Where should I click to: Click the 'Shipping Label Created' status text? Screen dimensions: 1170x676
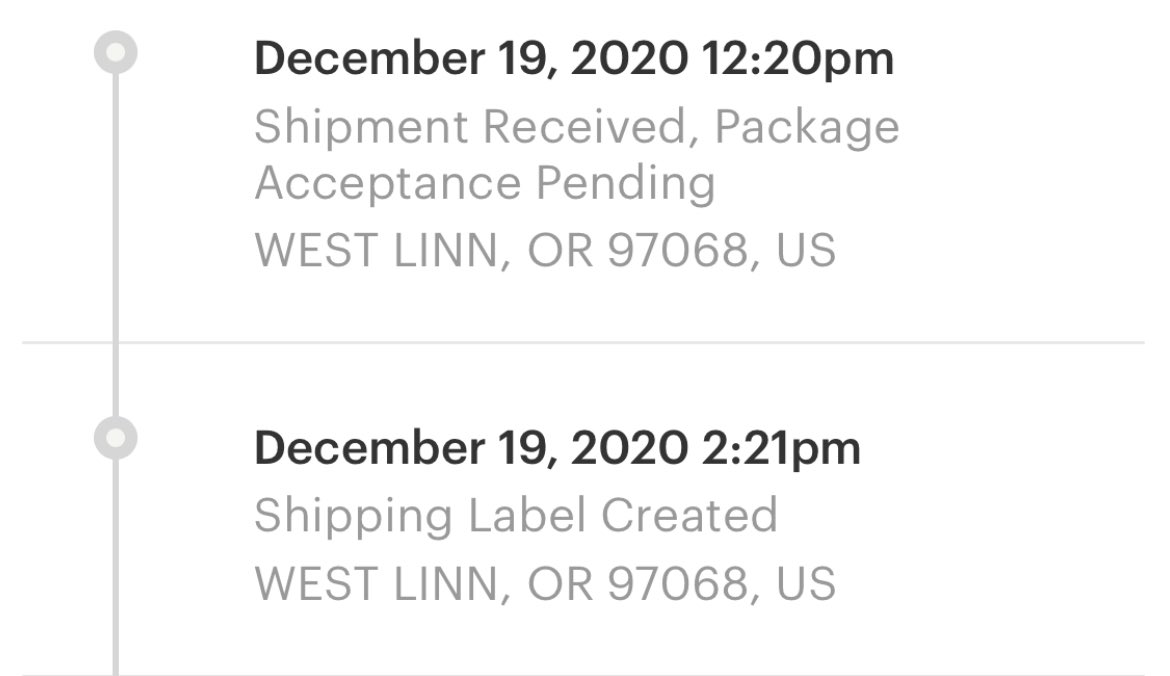(515, 515)
